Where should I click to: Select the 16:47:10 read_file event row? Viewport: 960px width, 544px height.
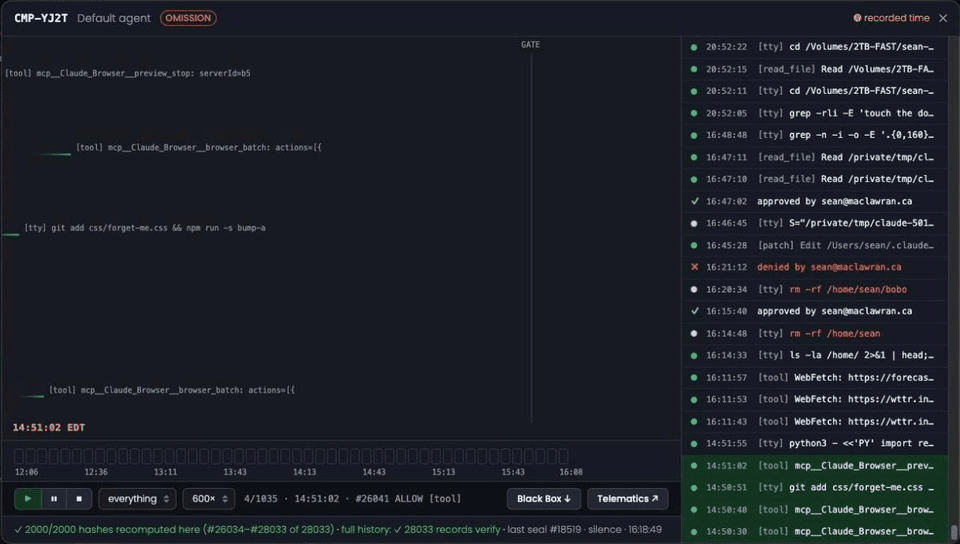(x=814, y=179)
